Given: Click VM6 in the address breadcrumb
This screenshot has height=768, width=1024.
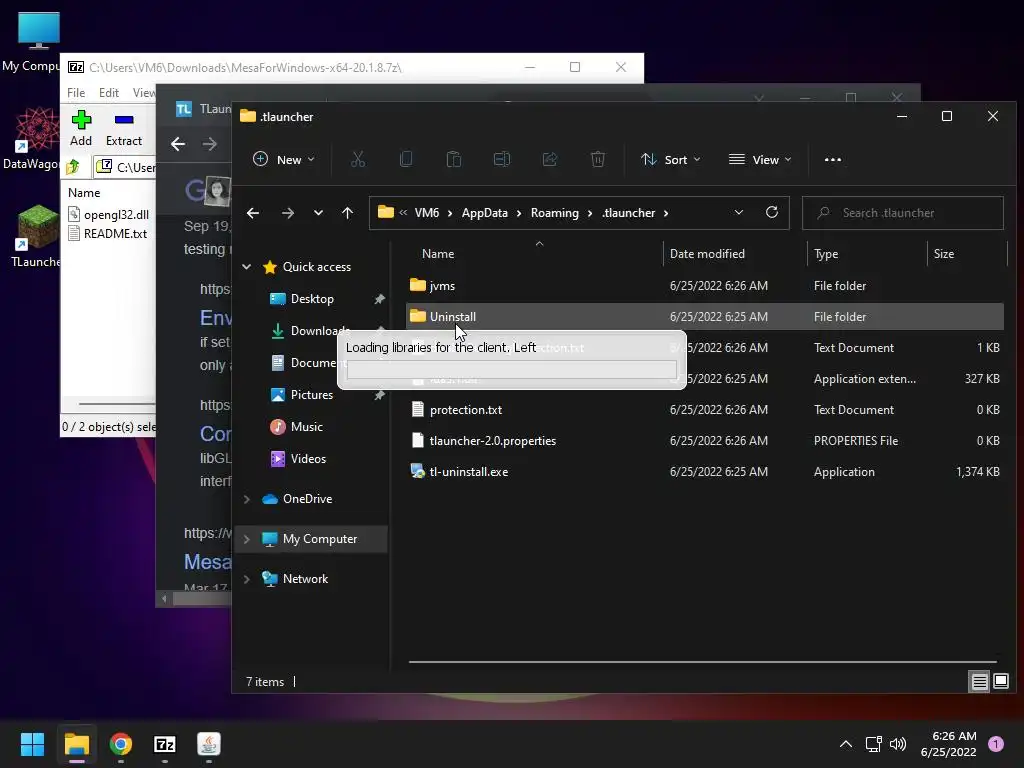Looking at the screenshot, I should 426,213.
